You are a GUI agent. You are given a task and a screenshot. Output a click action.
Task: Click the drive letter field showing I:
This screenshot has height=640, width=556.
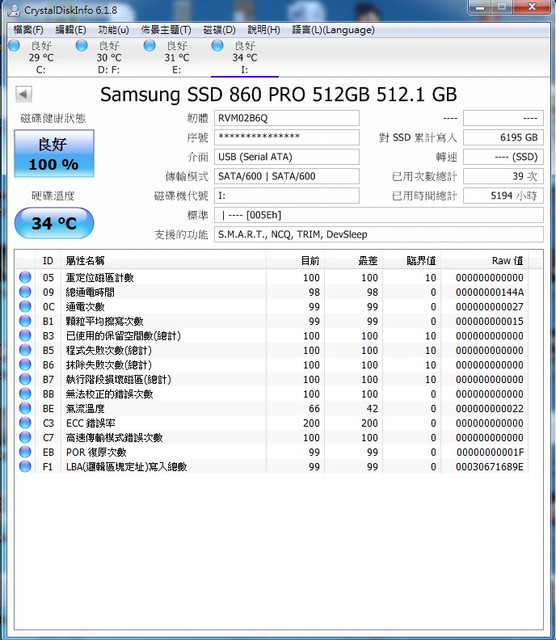tap(287, 196)
